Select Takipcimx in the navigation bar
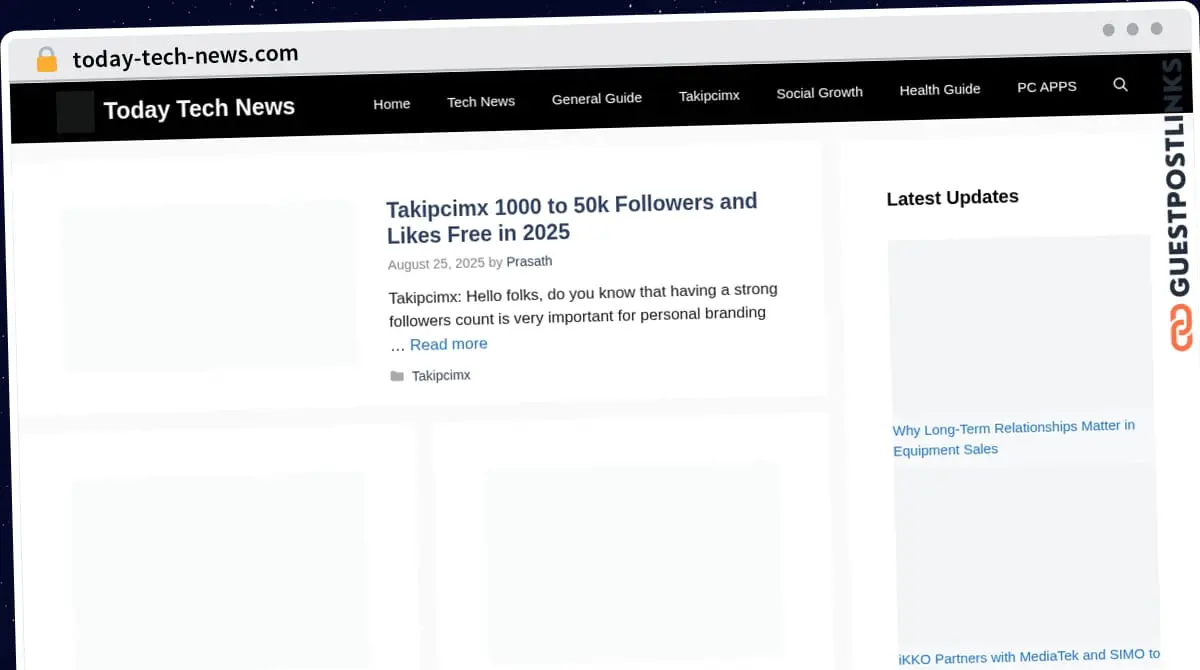This screenshot has height=670, width=1200. (709, 96)
